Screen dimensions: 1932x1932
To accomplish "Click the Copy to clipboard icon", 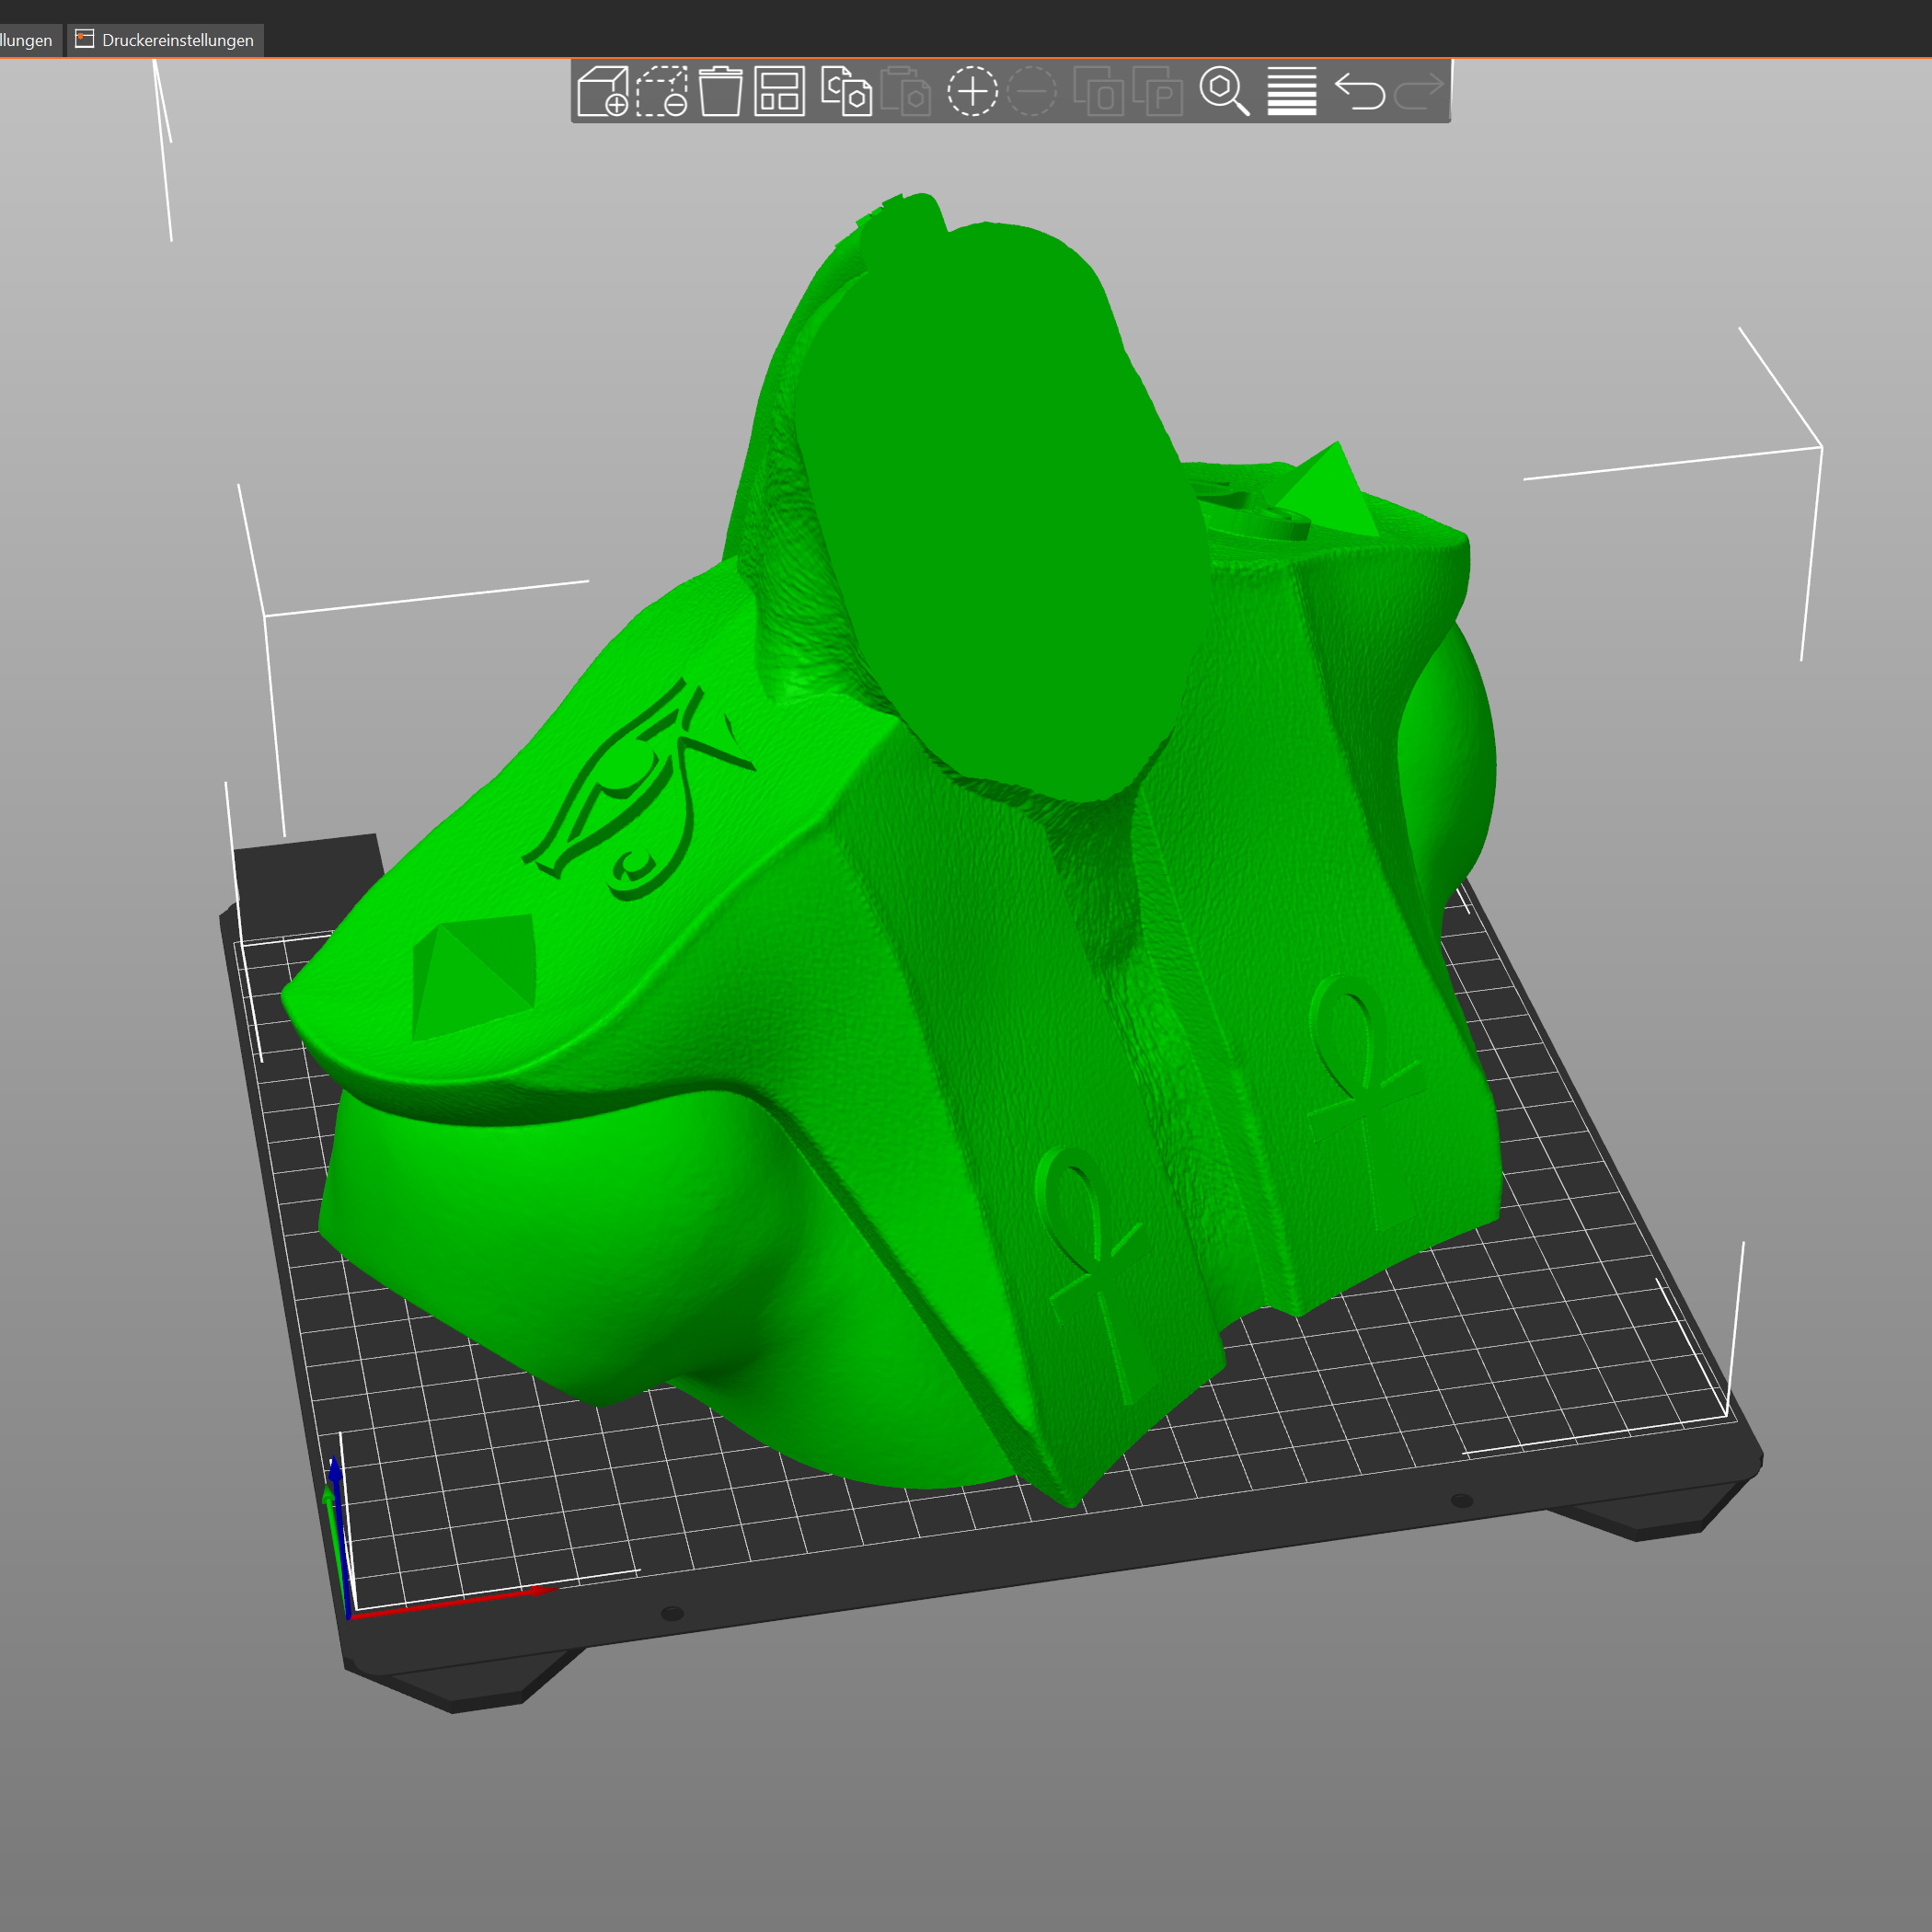I will 846,91.
